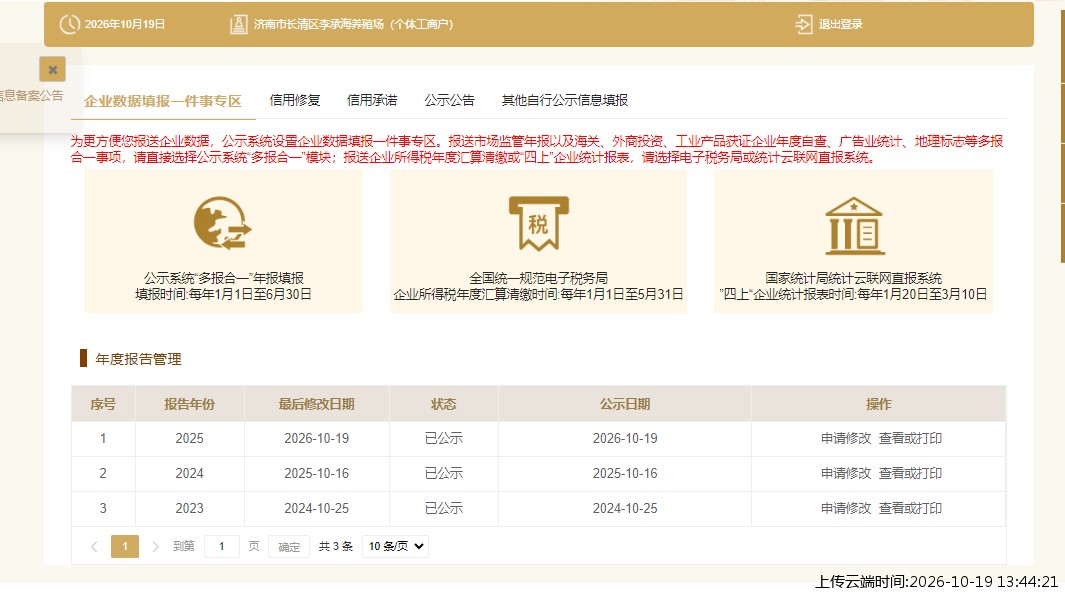This screenshot has height=595, width=1065.
Task: Click the enterprise profile icon in header
Action: click(238, 24)
